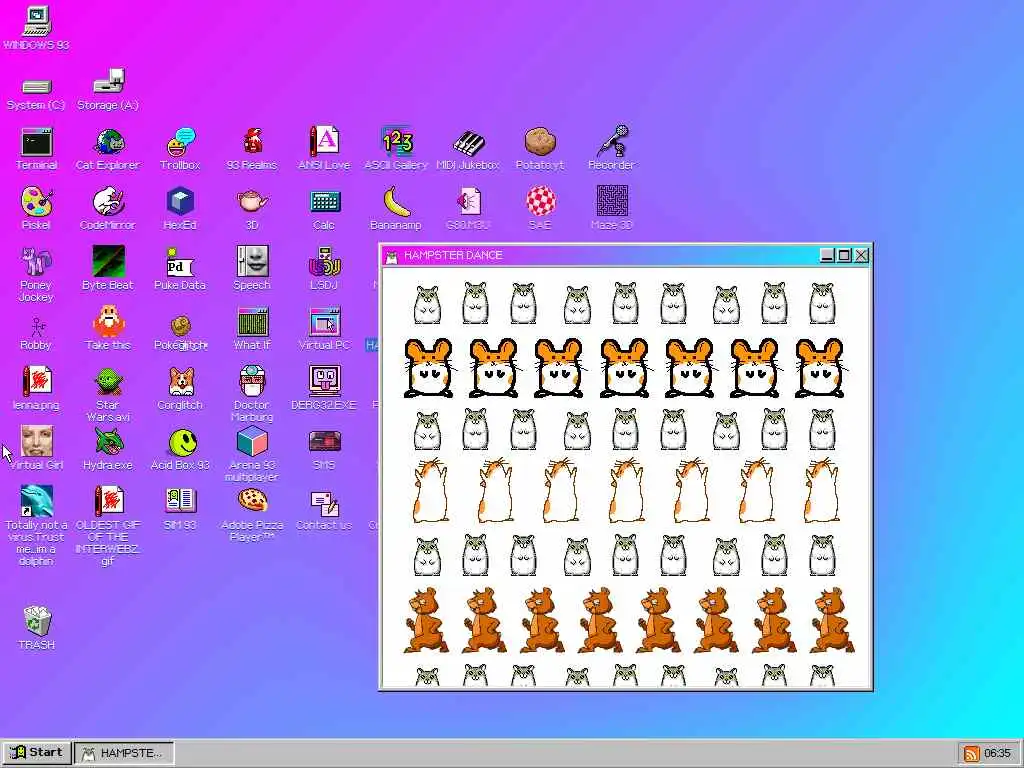The image size is (1024, 768).
Task: Open the Potato.yt icon
Action: tap(540, 142)
